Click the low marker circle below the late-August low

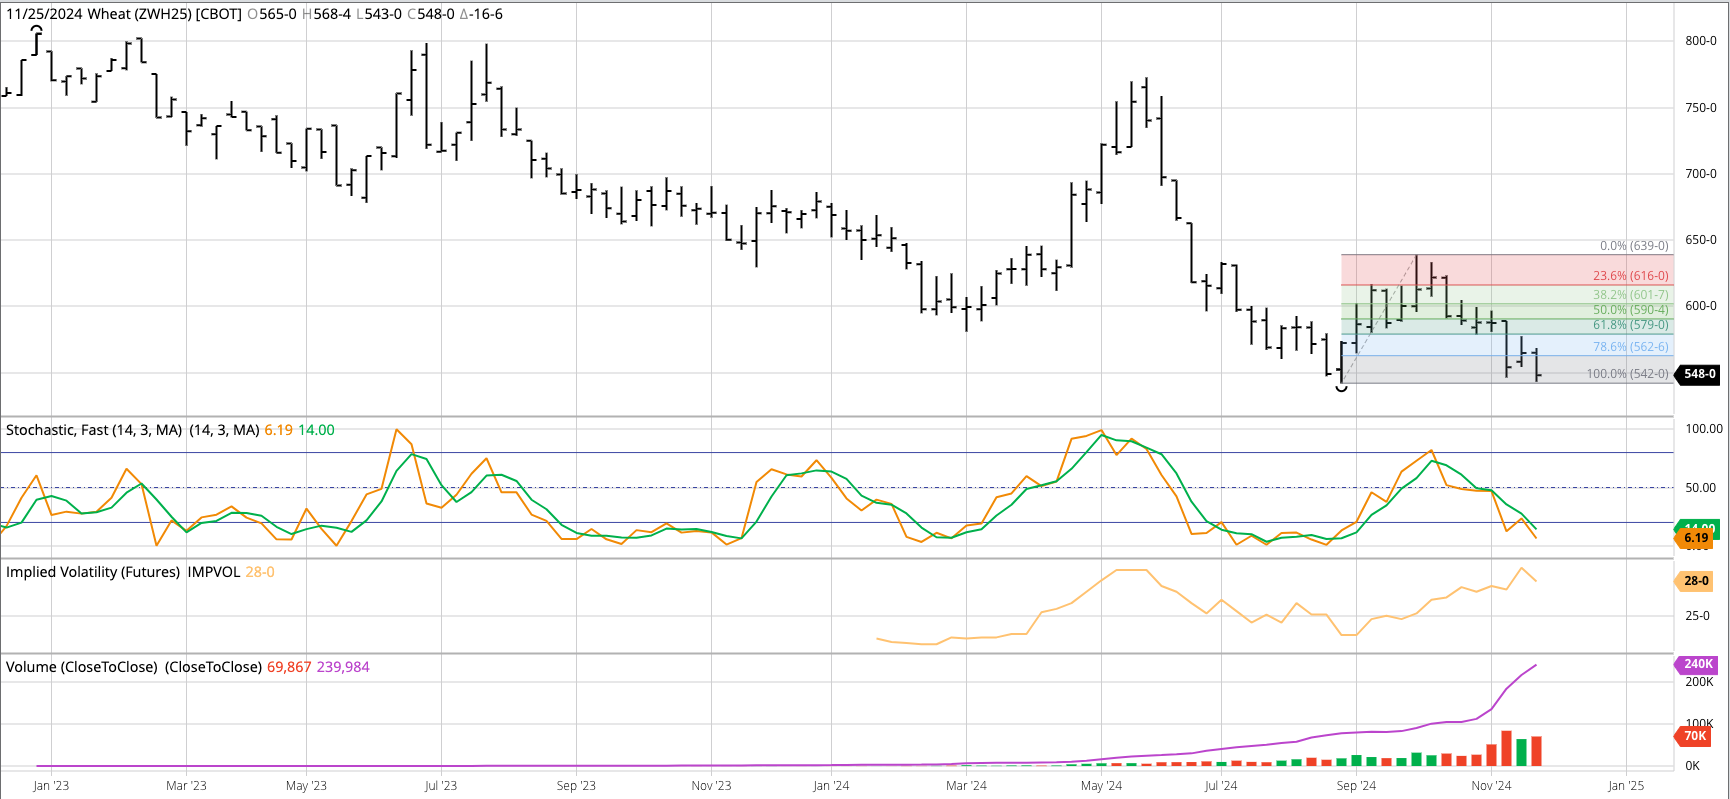pos(1341,388)
